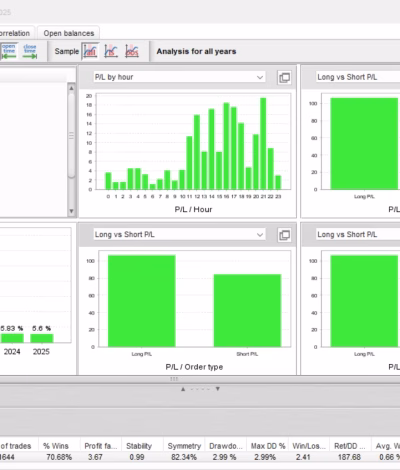Choose the OOS sample icon
Image resolution: width=400 pixels, height=470 pixels.
tap(132, 51)
